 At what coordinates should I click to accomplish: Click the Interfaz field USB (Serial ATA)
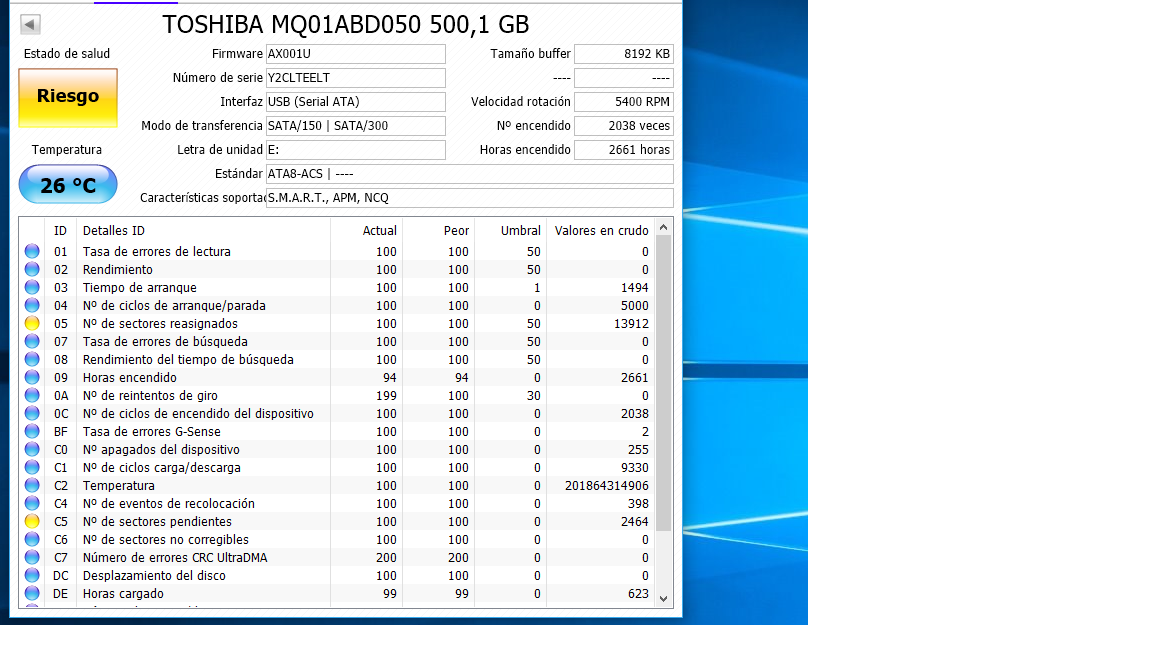[356, 102]
